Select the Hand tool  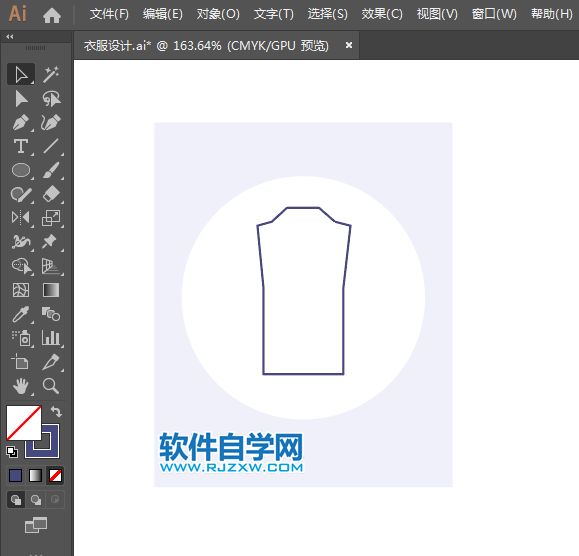click(21, 386)
